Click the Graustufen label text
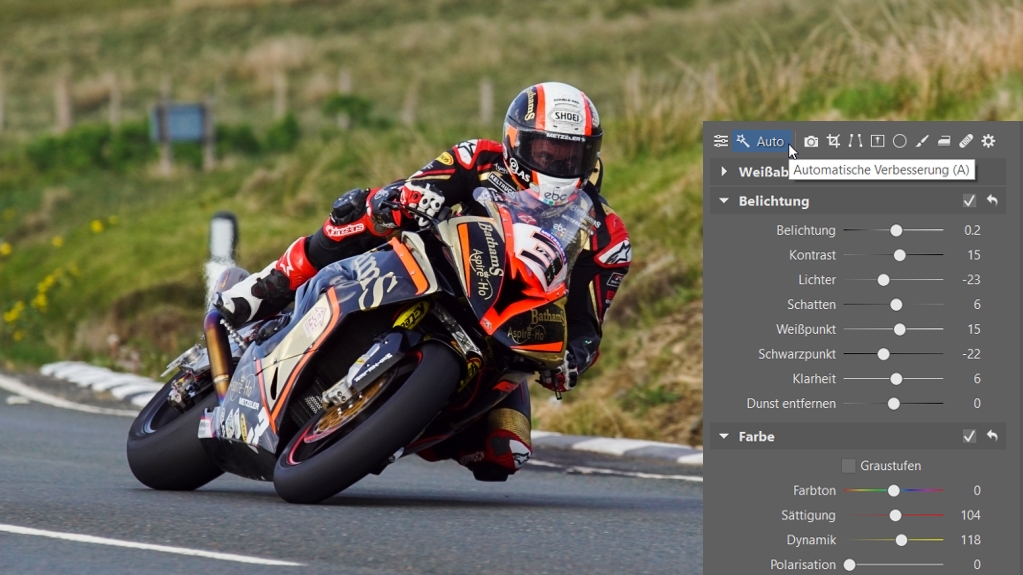 [891, 466]
